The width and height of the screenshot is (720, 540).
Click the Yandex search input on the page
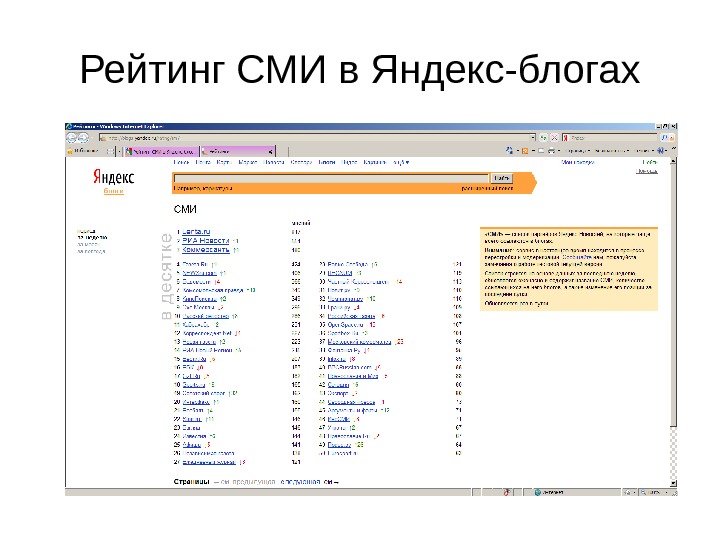(331, 178)
